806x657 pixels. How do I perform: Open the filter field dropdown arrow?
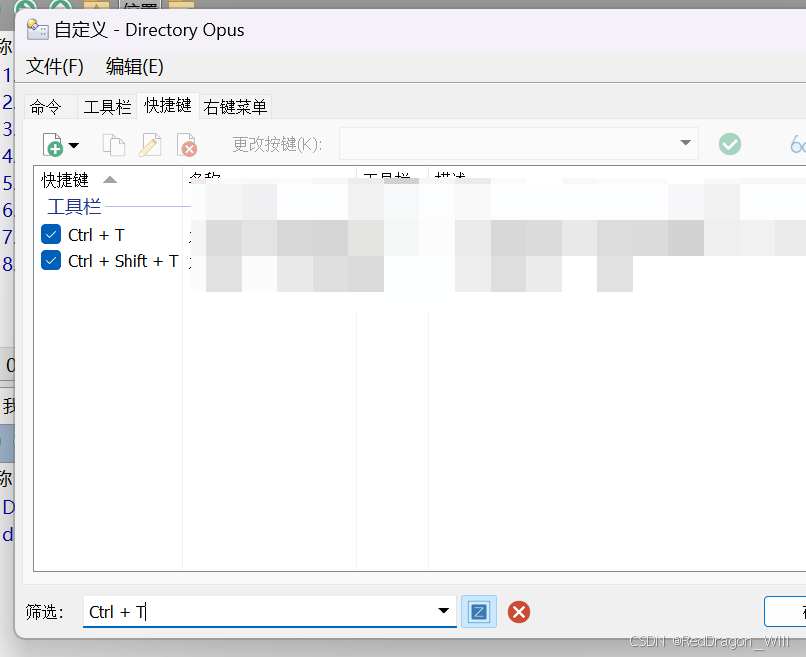click(x=444, y=611)
